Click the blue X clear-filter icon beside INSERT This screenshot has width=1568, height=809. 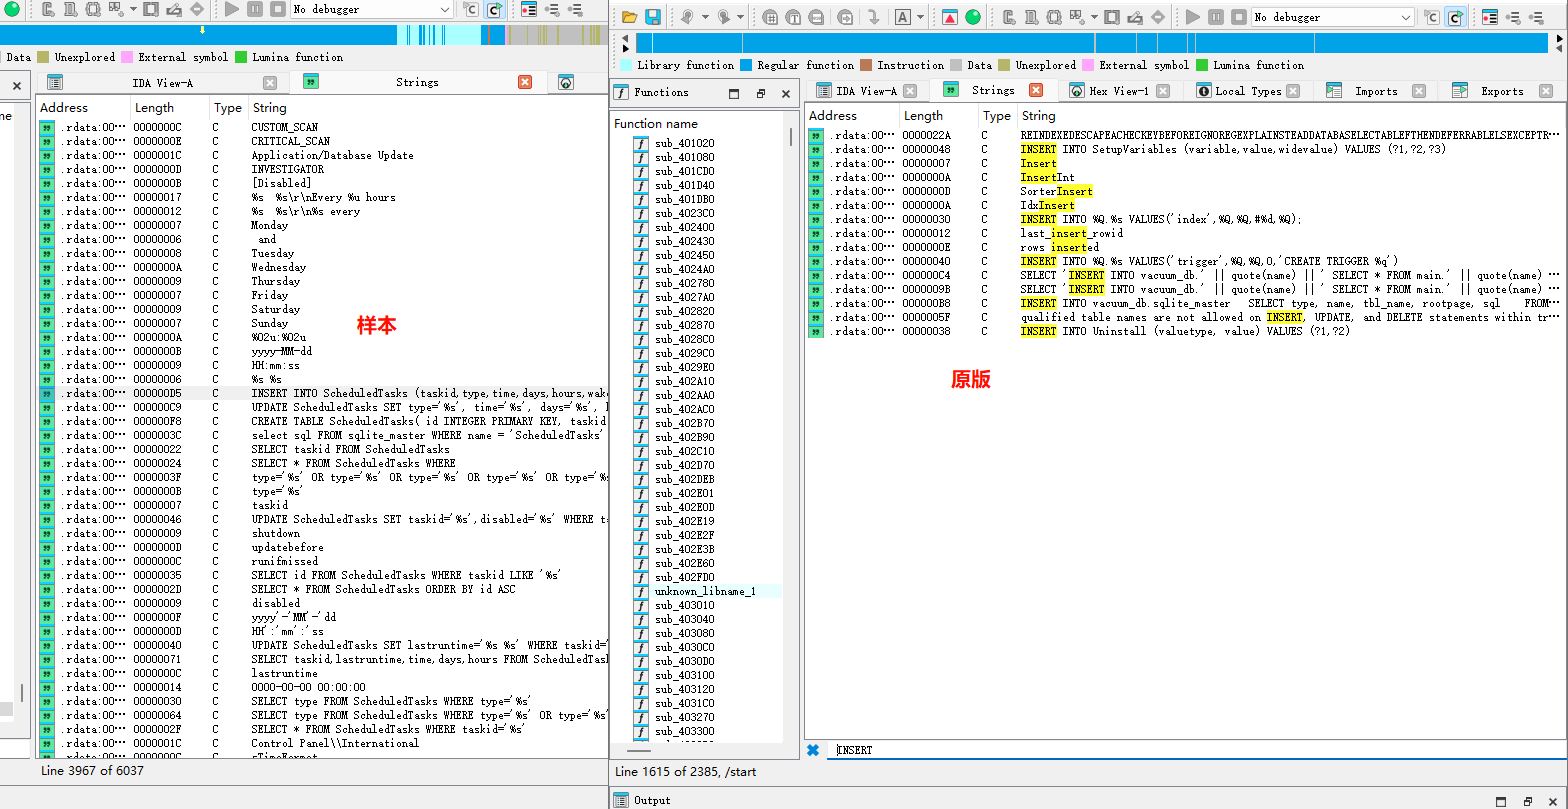(813, 750)
